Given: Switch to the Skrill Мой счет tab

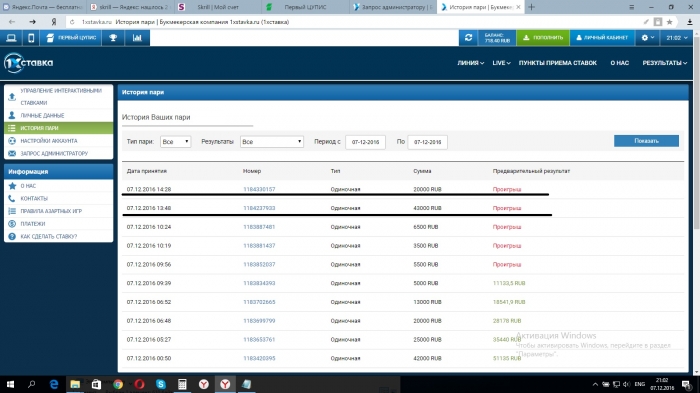Looking at the screenshot, I should pos(218,7).
